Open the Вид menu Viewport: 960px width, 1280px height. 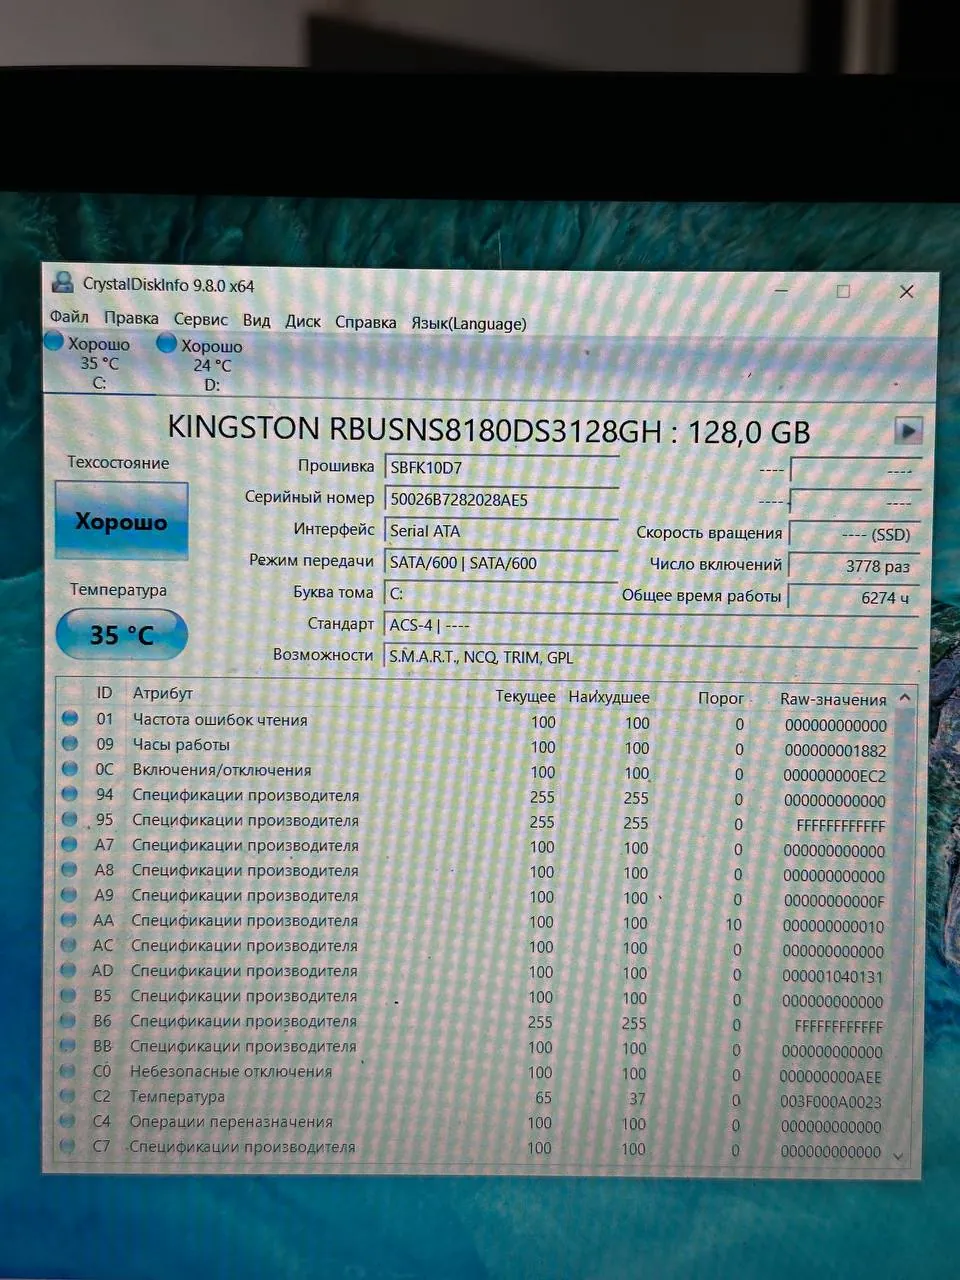256,320
